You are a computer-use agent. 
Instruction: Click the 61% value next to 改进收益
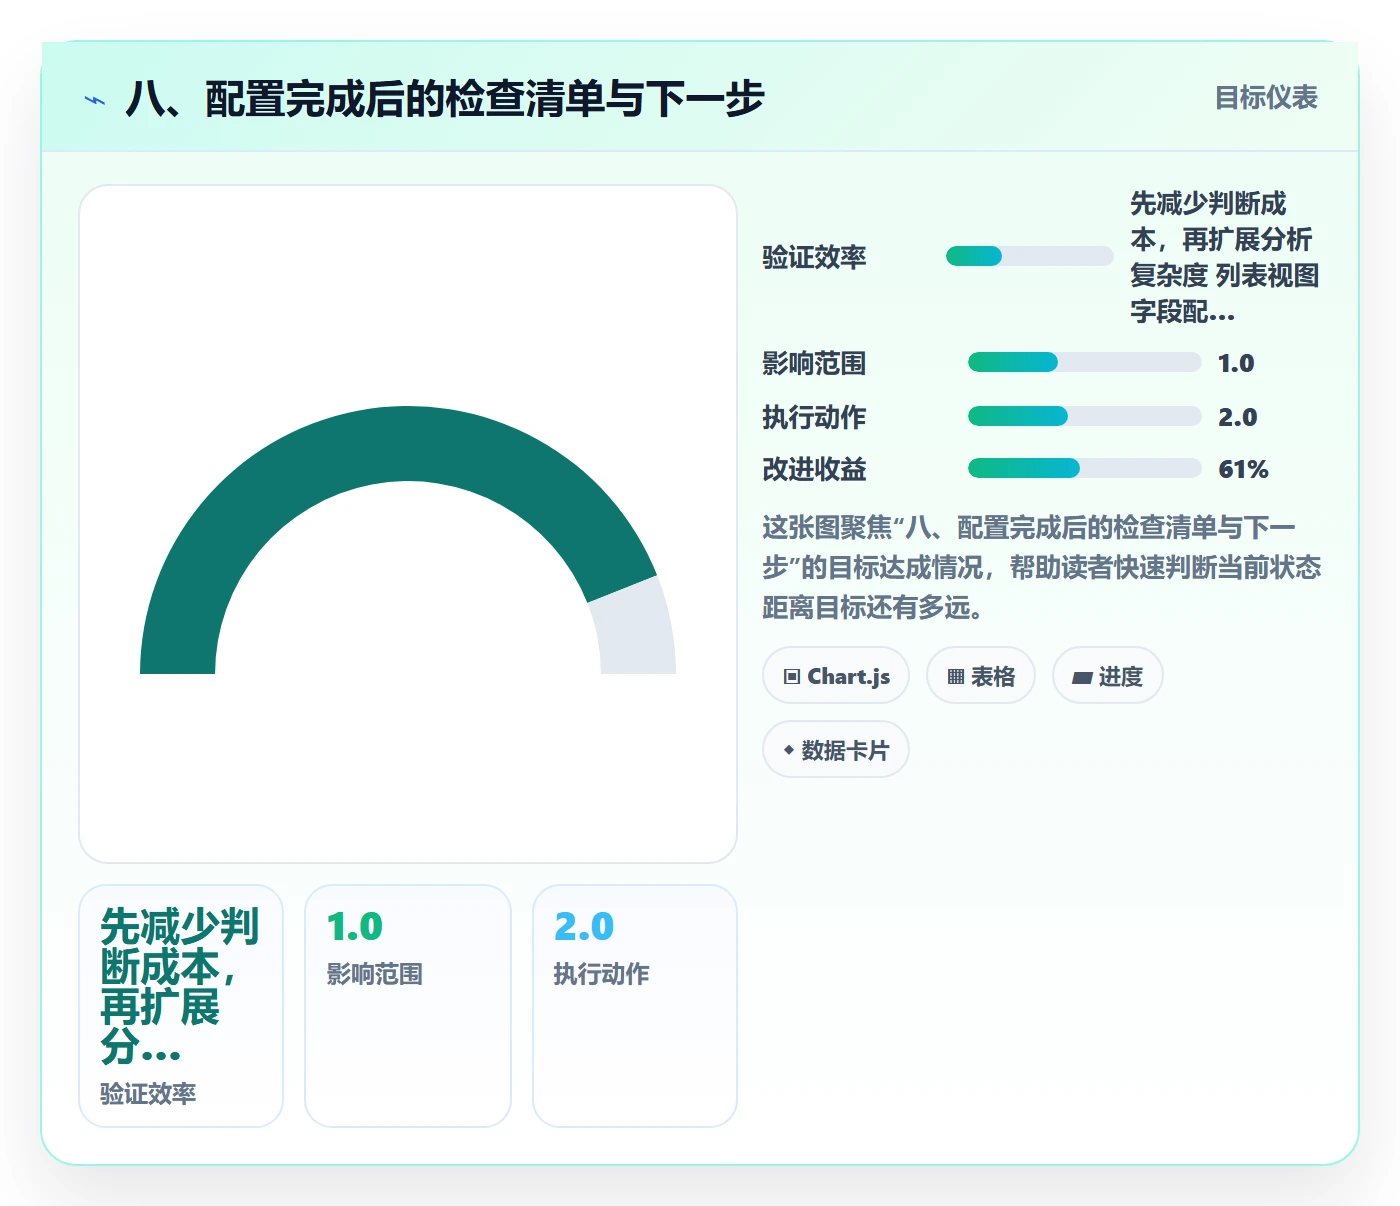1243,469
